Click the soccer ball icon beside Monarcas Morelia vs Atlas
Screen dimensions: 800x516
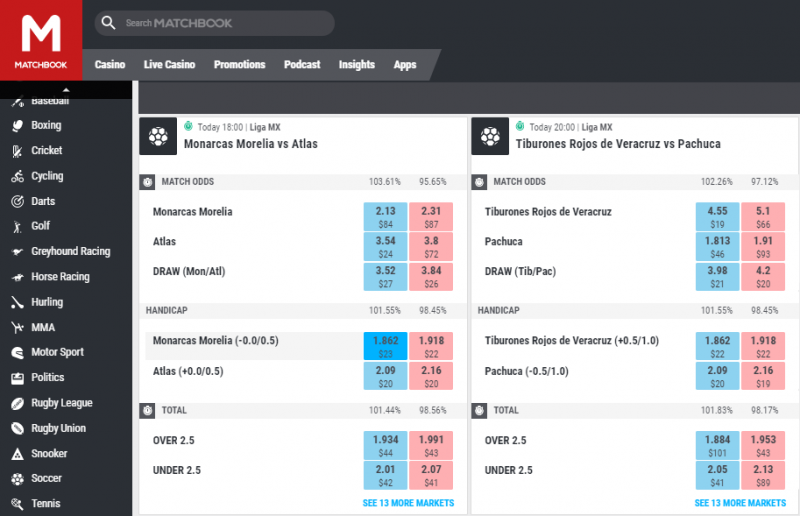[157, 135]
